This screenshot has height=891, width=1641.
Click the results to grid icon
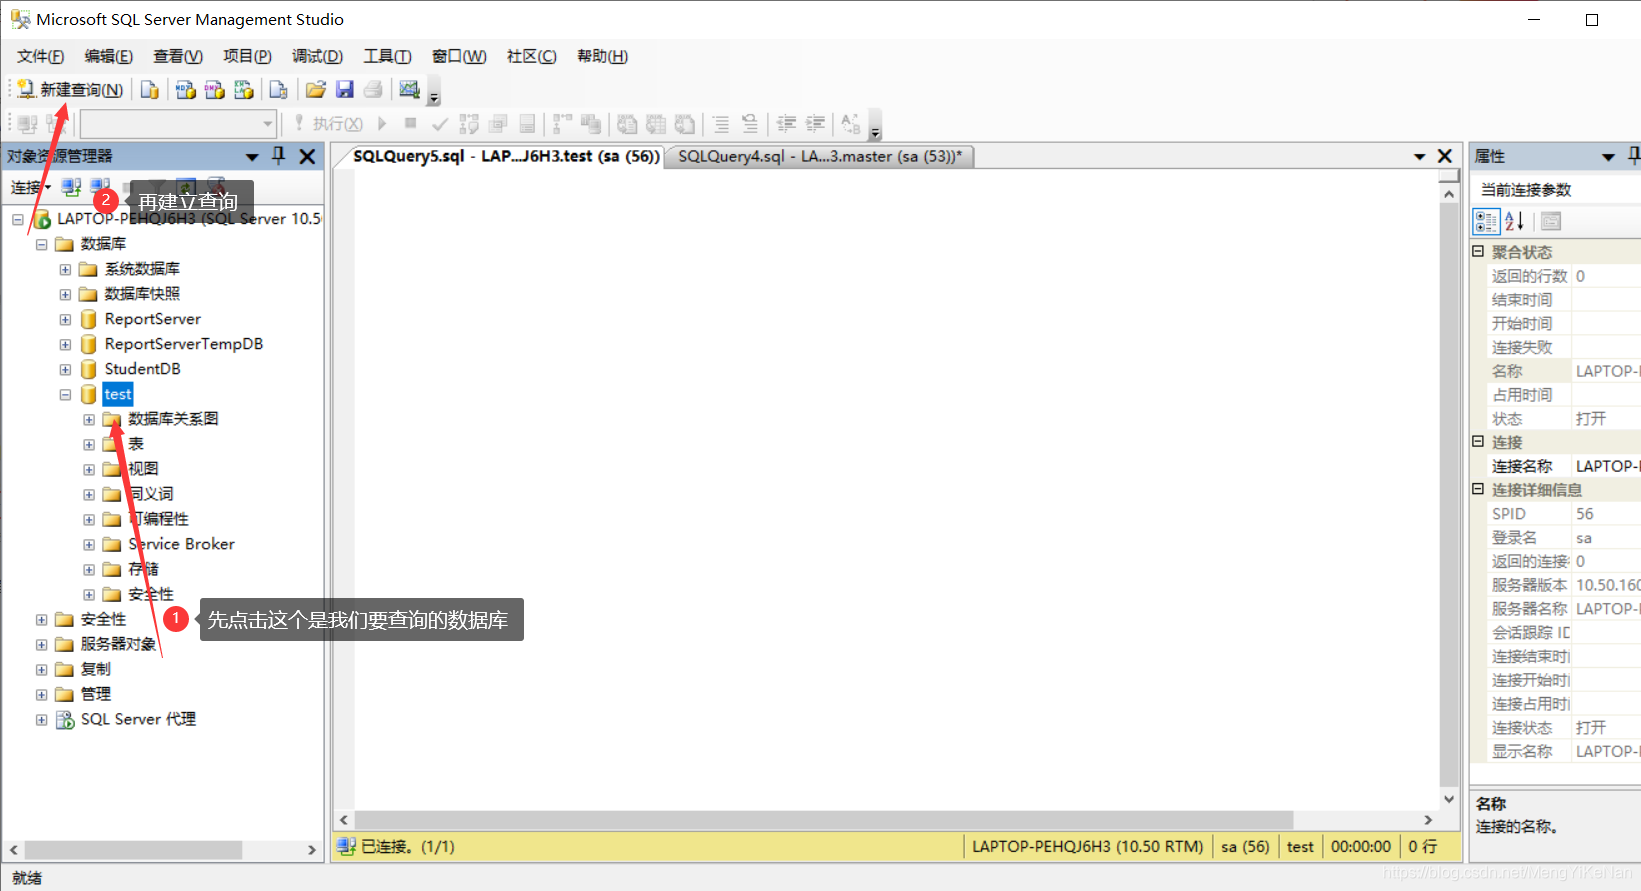click(x=655, y=124)
